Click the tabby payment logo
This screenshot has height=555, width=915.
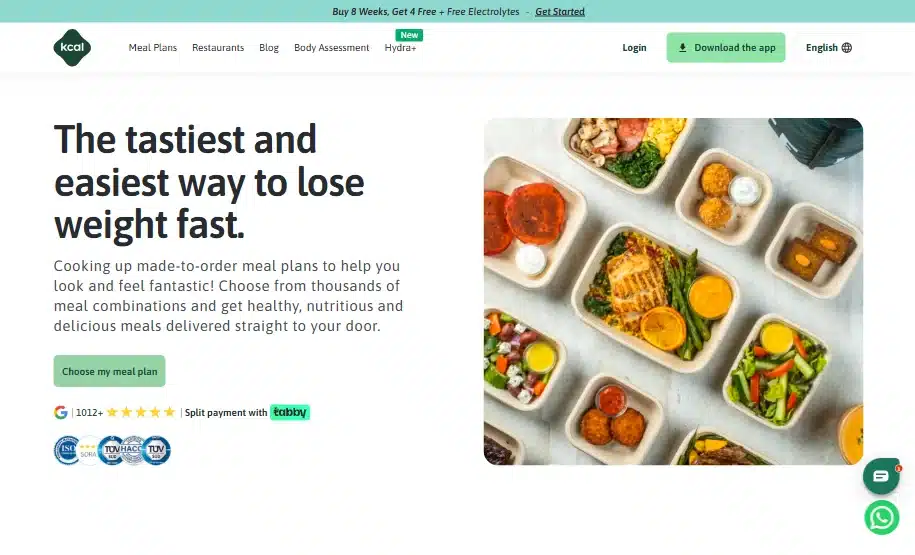(290, 412)
